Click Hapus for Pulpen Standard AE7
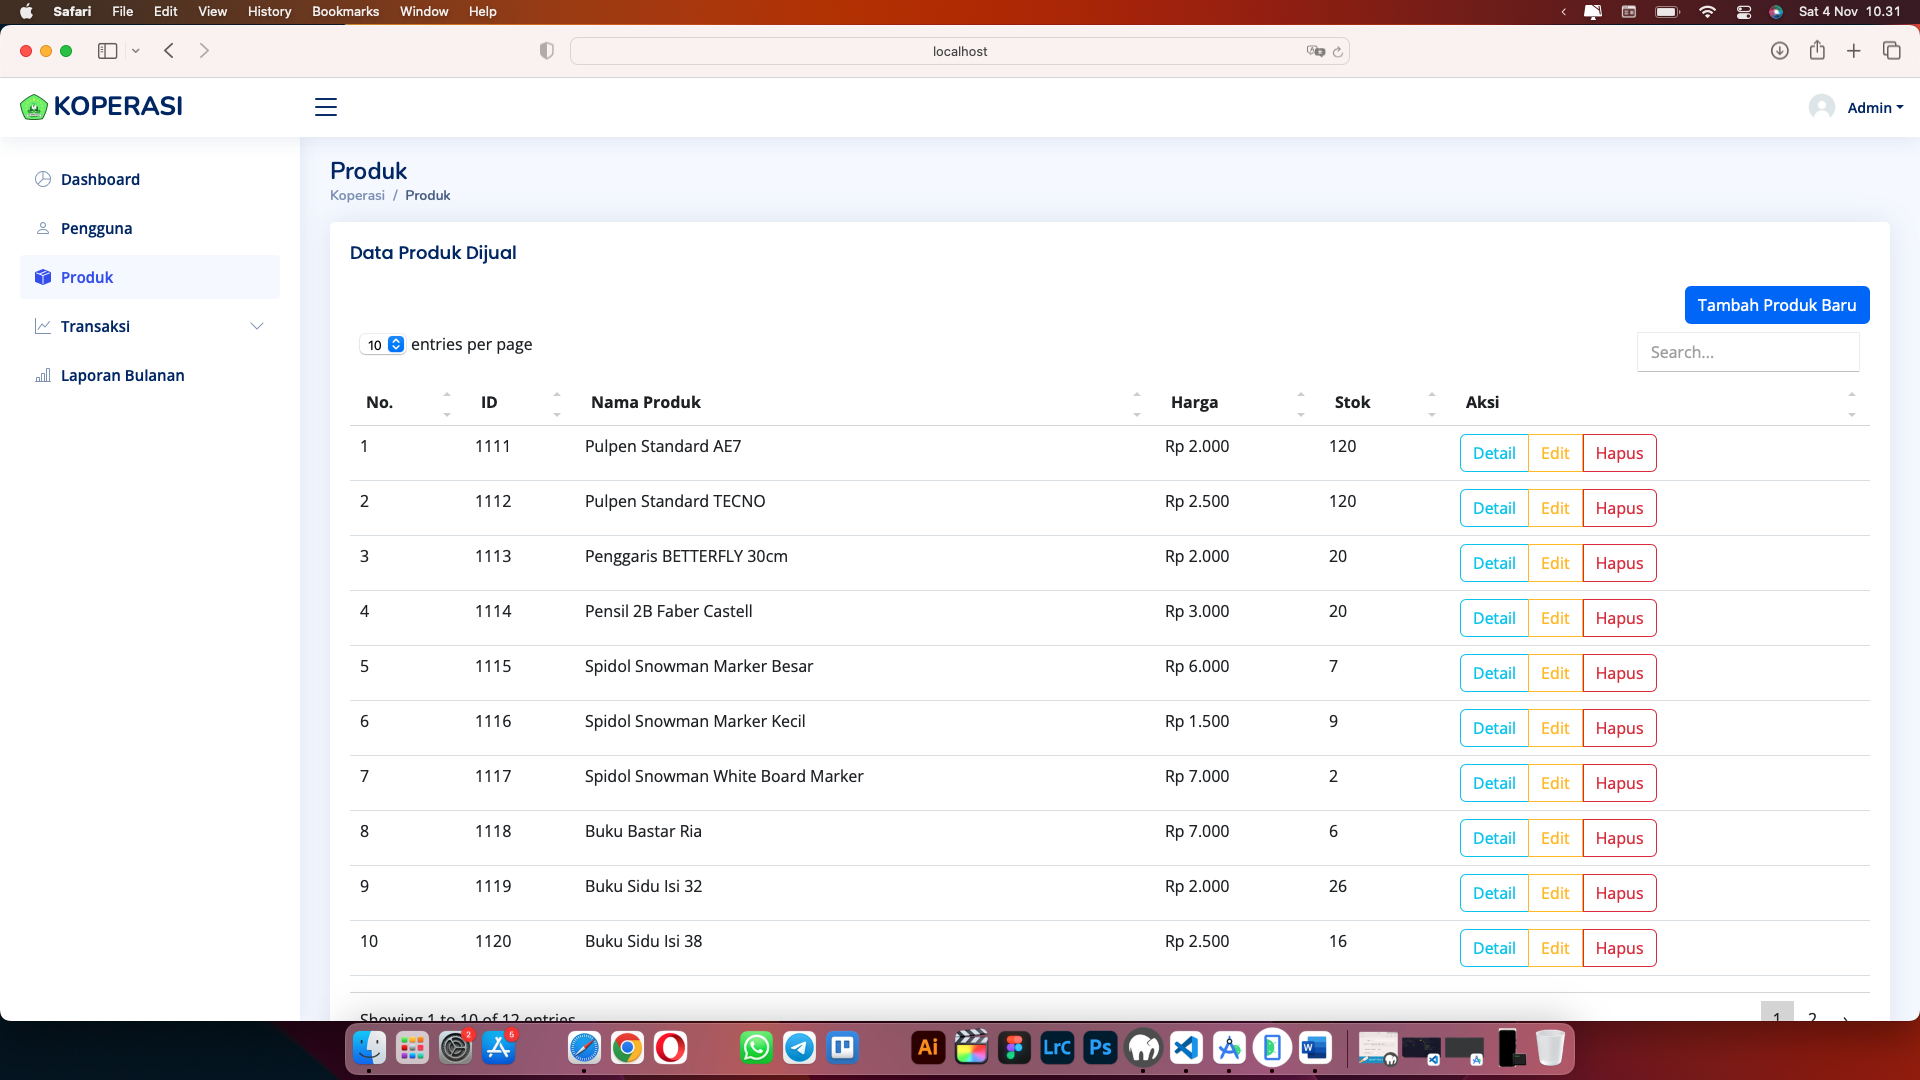This screenshot has width=1920, height=1080. 1619,453
